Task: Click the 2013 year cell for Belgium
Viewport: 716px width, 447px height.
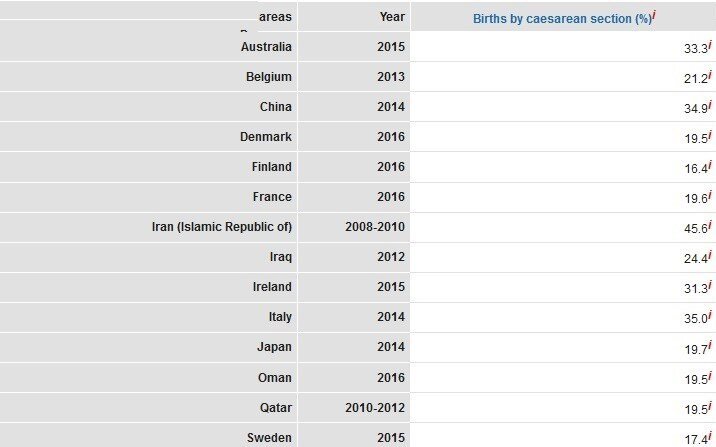Action: (x=391, y=77)
